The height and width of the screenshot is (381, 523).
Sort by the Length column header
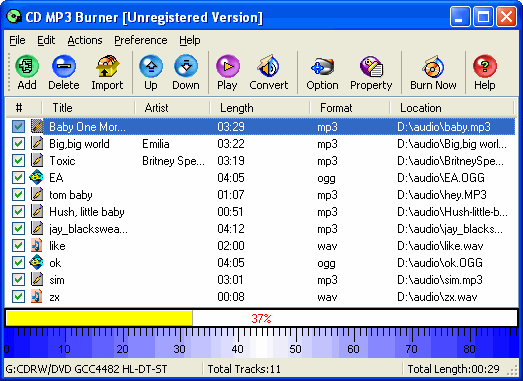(260, 108)
